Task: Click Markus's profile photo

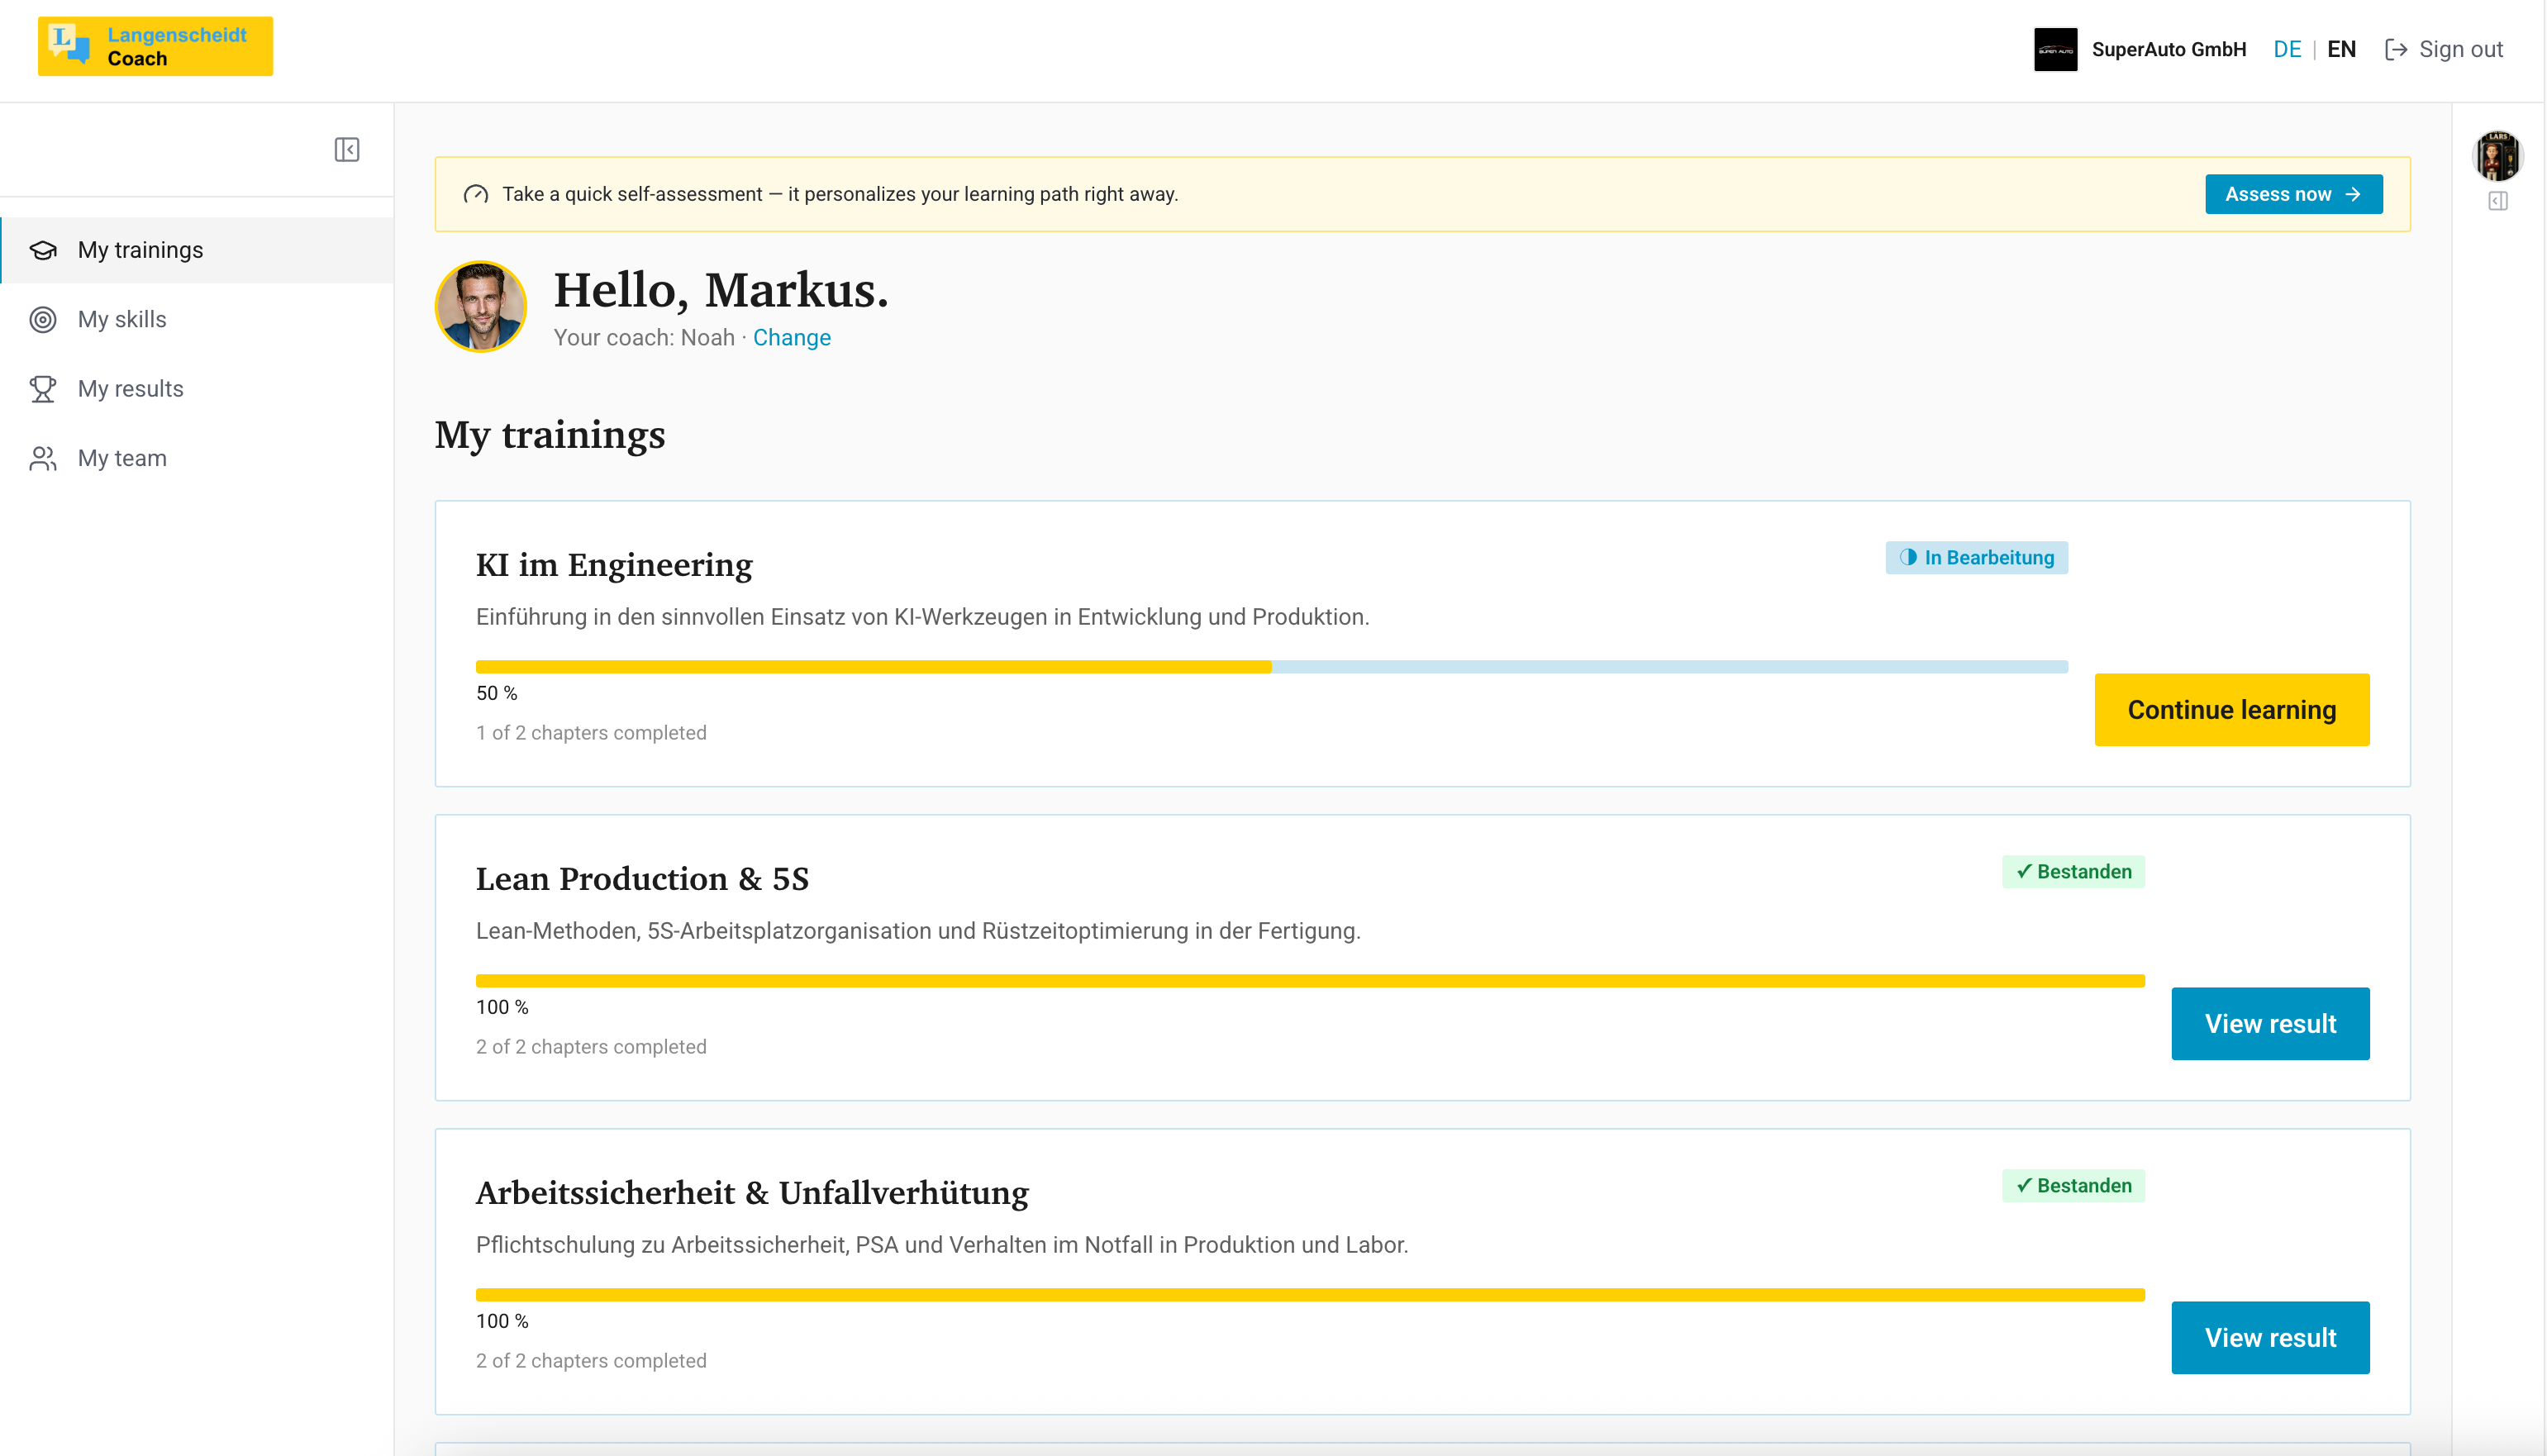Action: click(x=481, y=307)
